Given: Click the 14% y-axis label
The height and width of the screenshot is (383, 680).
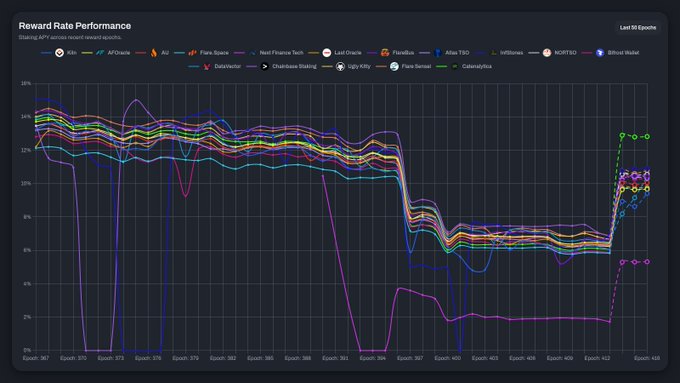Looking at the screenshot, I should 26,117.
